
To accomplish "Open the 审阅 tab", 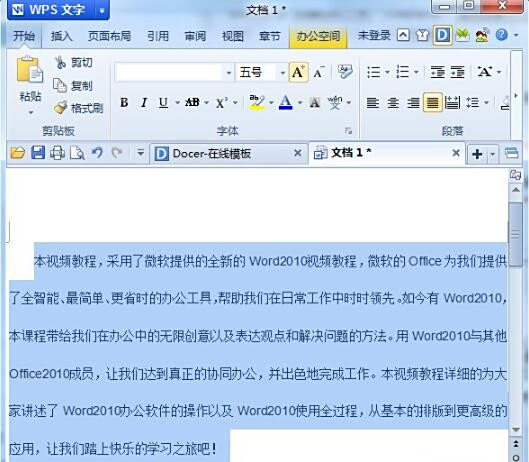I will pos(195,36).
